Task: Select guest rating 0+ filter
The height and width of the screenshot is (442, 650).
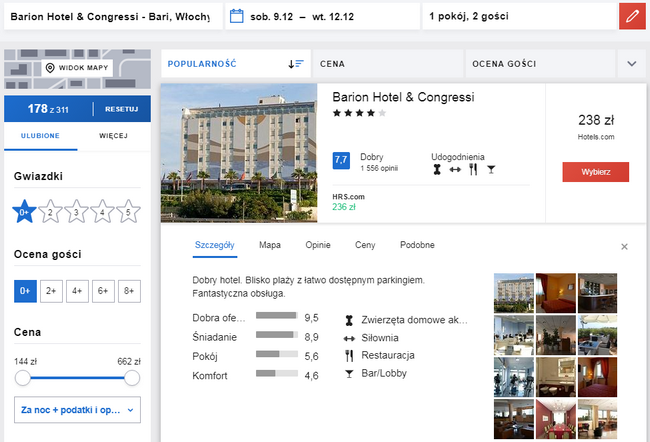Action: 25,291
